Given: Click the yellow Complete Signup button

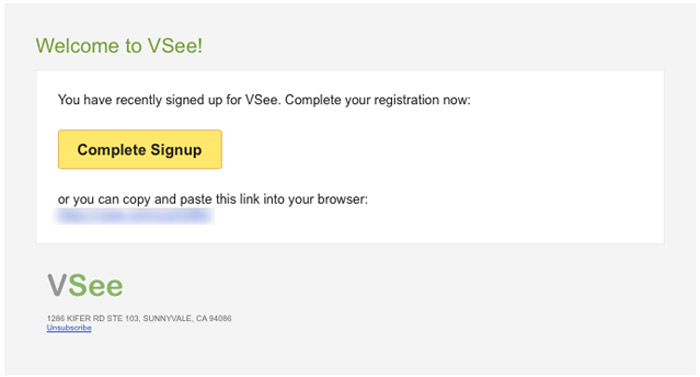Looking at the screenshot, I should 140,149.
